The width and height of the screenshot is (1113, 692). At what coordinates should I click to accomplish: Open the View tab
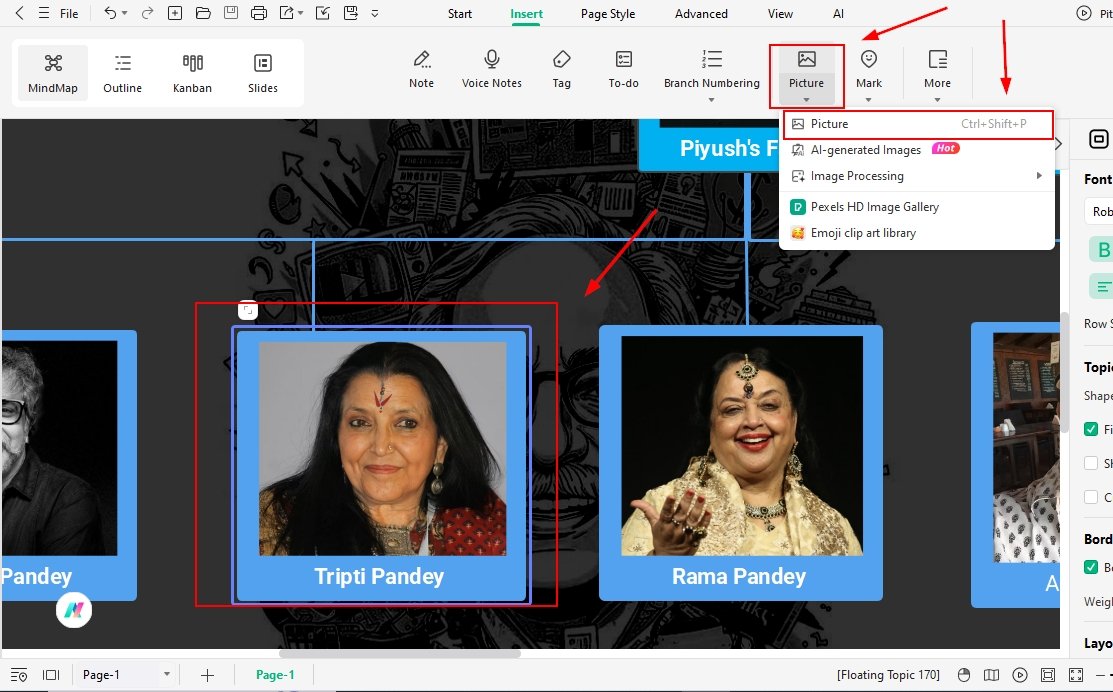780,13
